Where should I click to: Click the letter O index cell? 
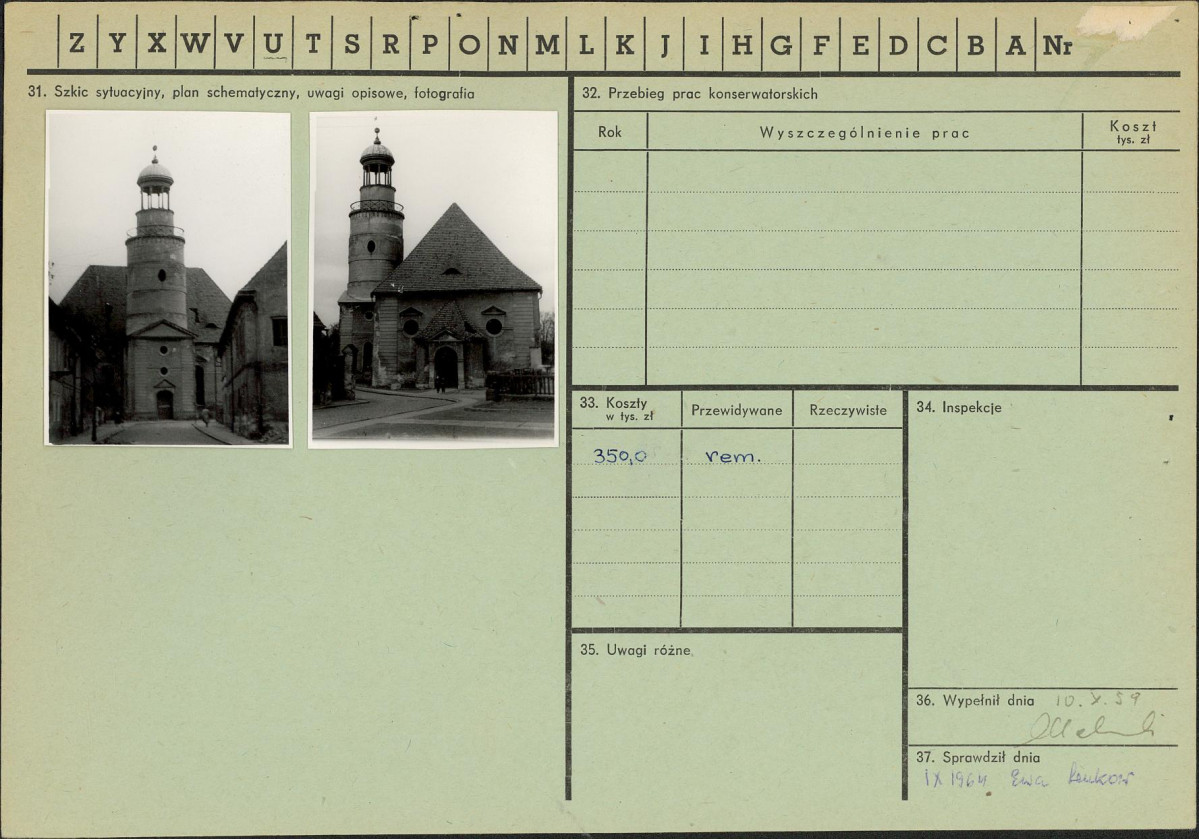pos(469,44)
